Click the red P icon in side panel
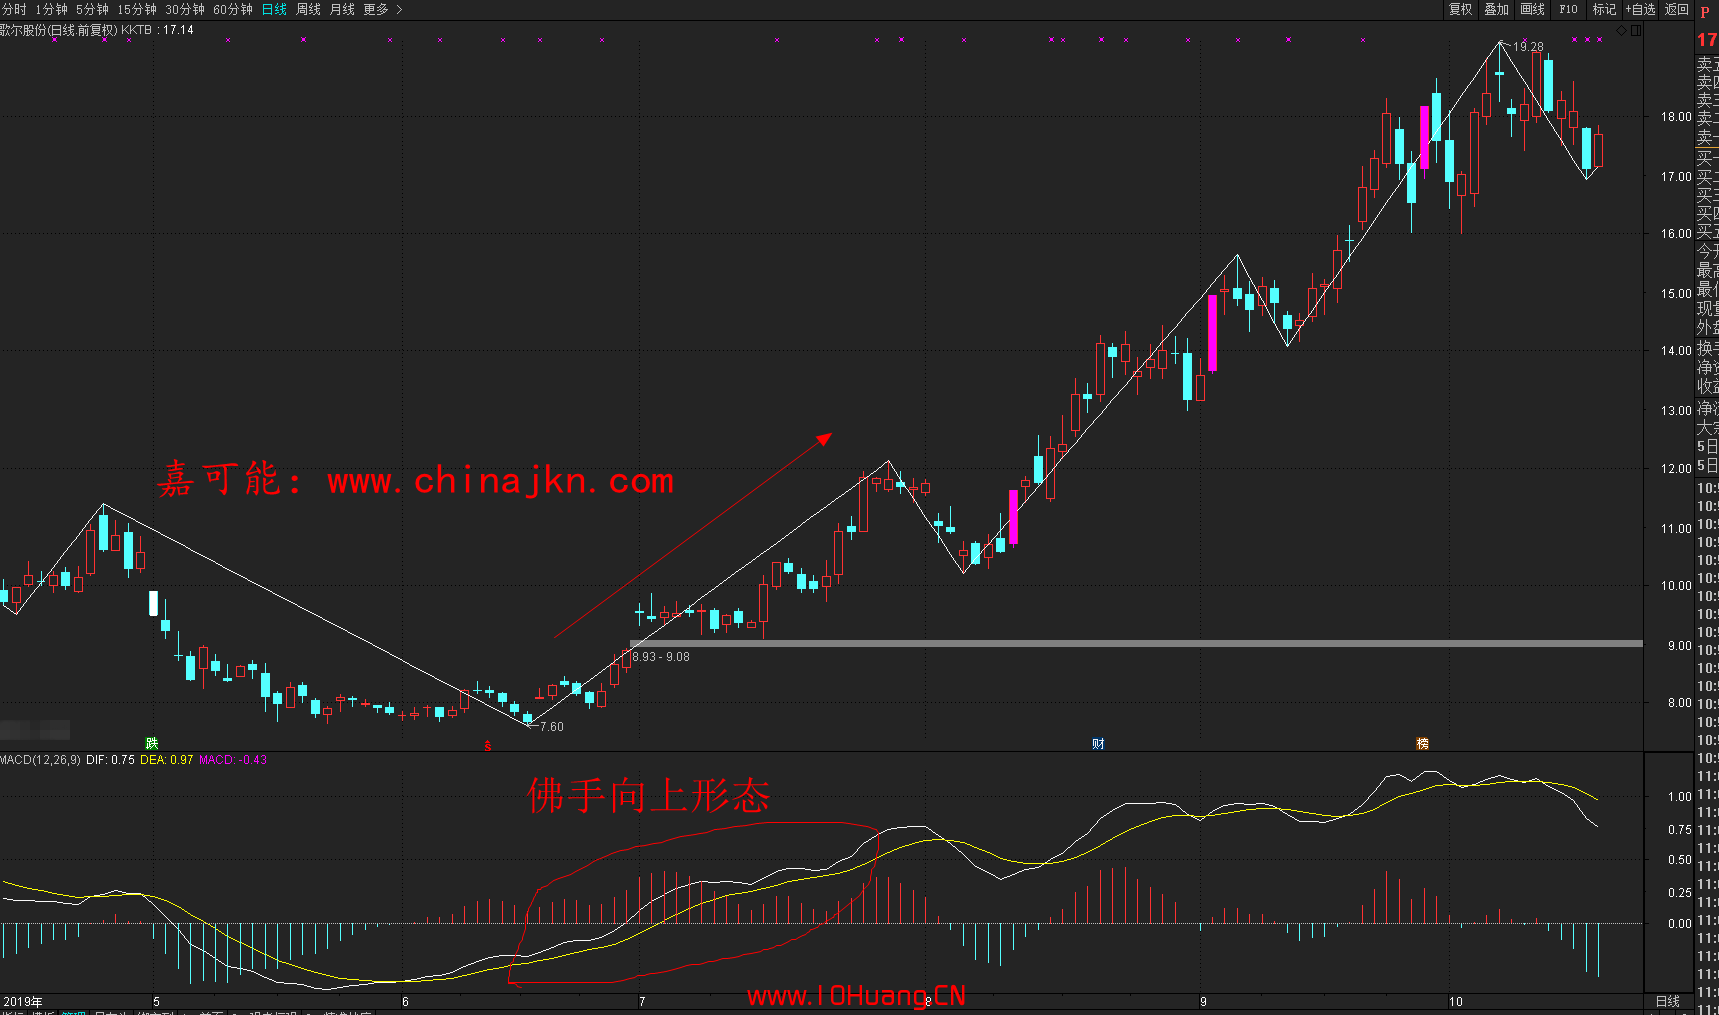 pos(1705,12)
